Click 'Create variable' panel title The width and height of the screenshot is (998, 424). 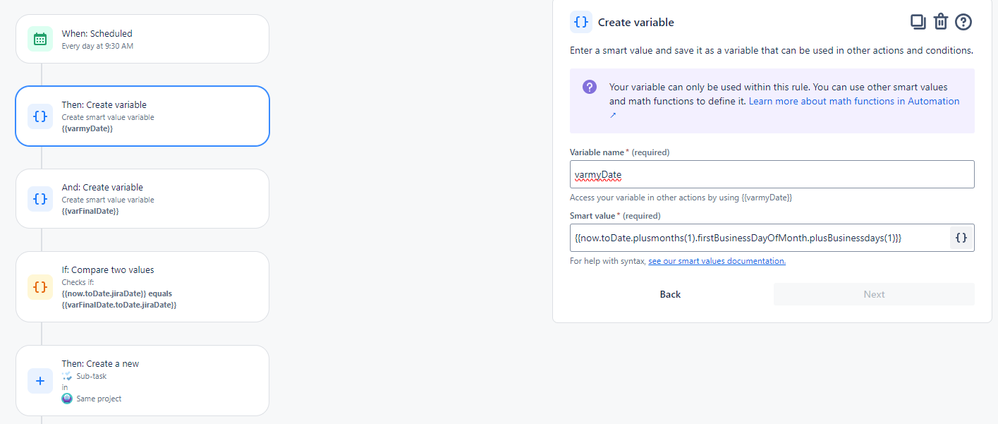pyautogui.click(x=636, y=22)
